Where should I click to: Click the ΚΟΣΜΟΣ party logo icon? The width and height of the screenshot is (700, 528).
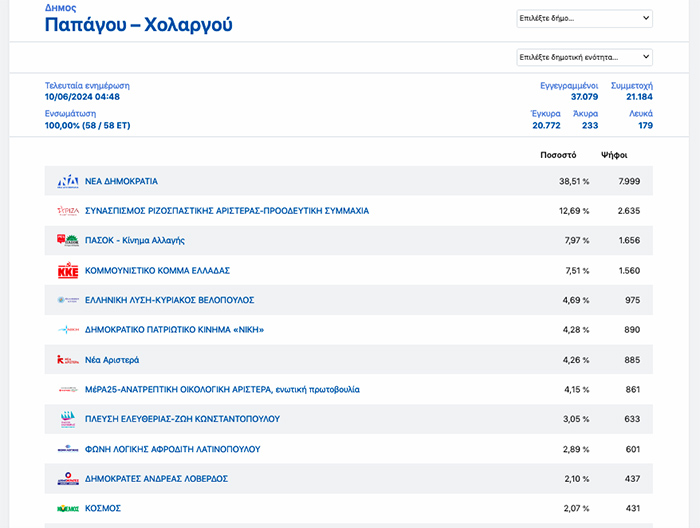click(67, 509)
